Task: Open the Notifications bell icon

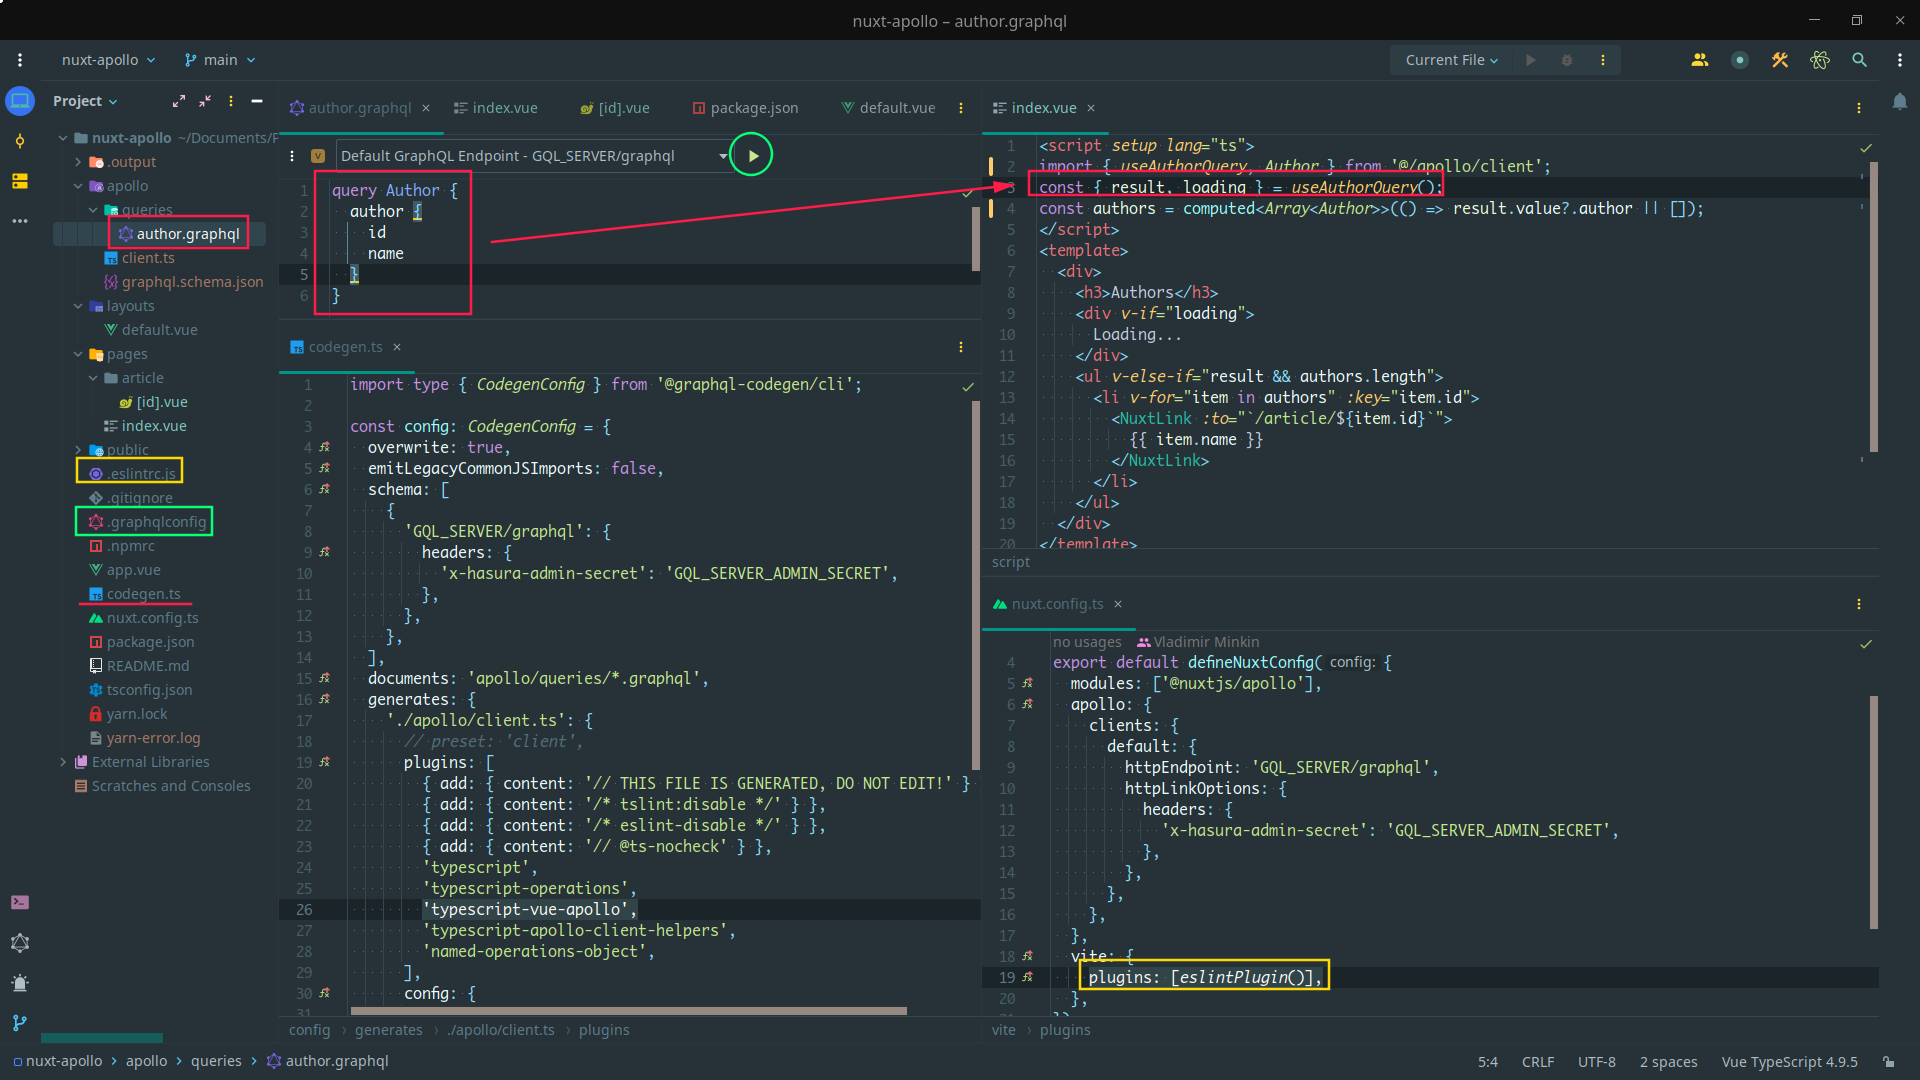Action: (1899, 102)
